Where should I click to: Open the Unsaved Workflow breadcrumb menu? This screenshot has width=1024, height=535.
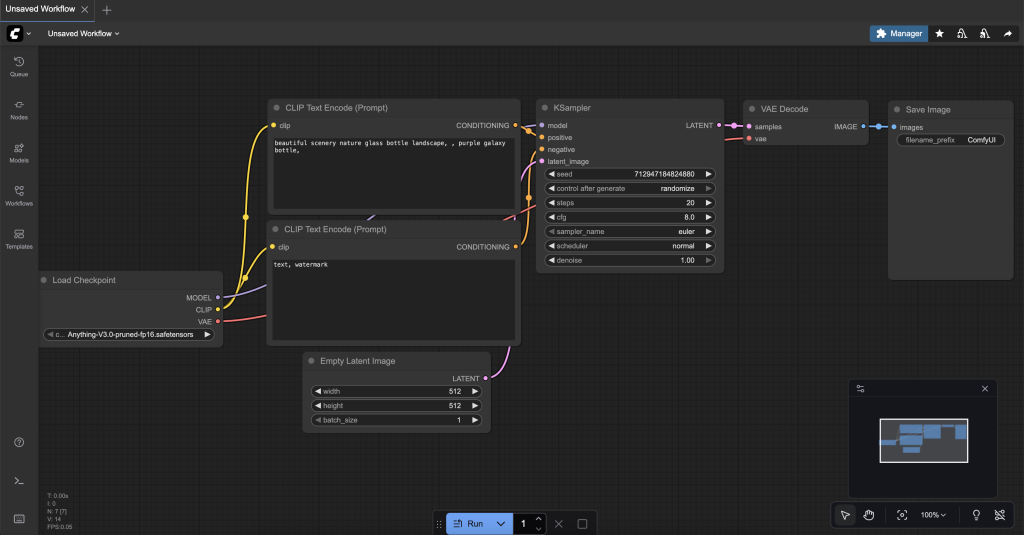83,33
